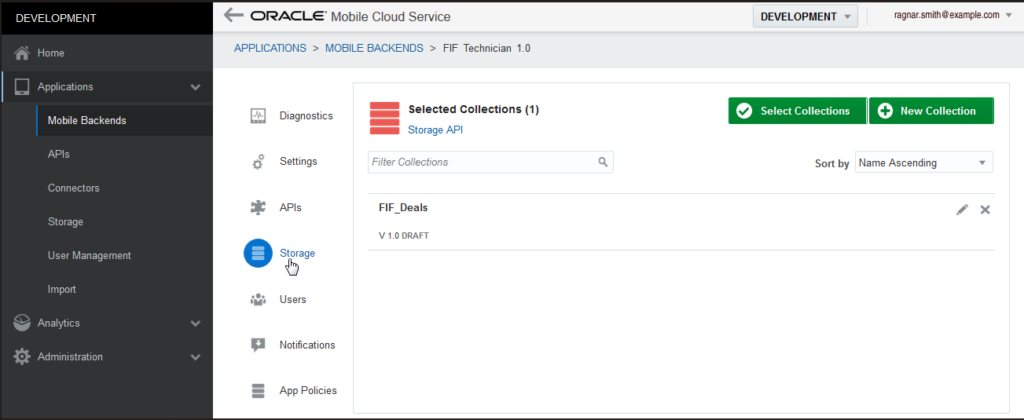The width and height of the screenshot is (1024, 420).
Task: Click the back arrow beside Oracle logo
Action: pos(233,15)
